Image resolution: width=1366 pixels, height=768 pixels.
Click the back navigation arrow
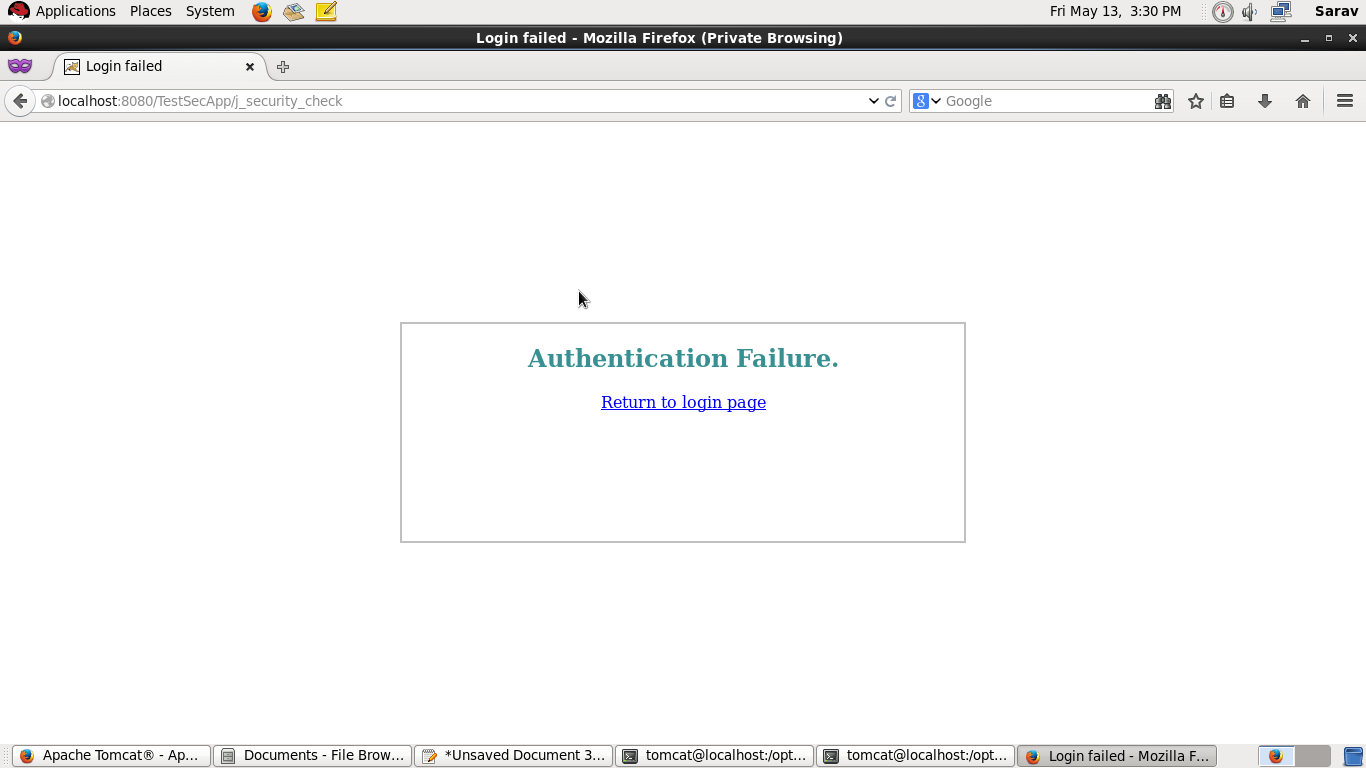[20, 100]
